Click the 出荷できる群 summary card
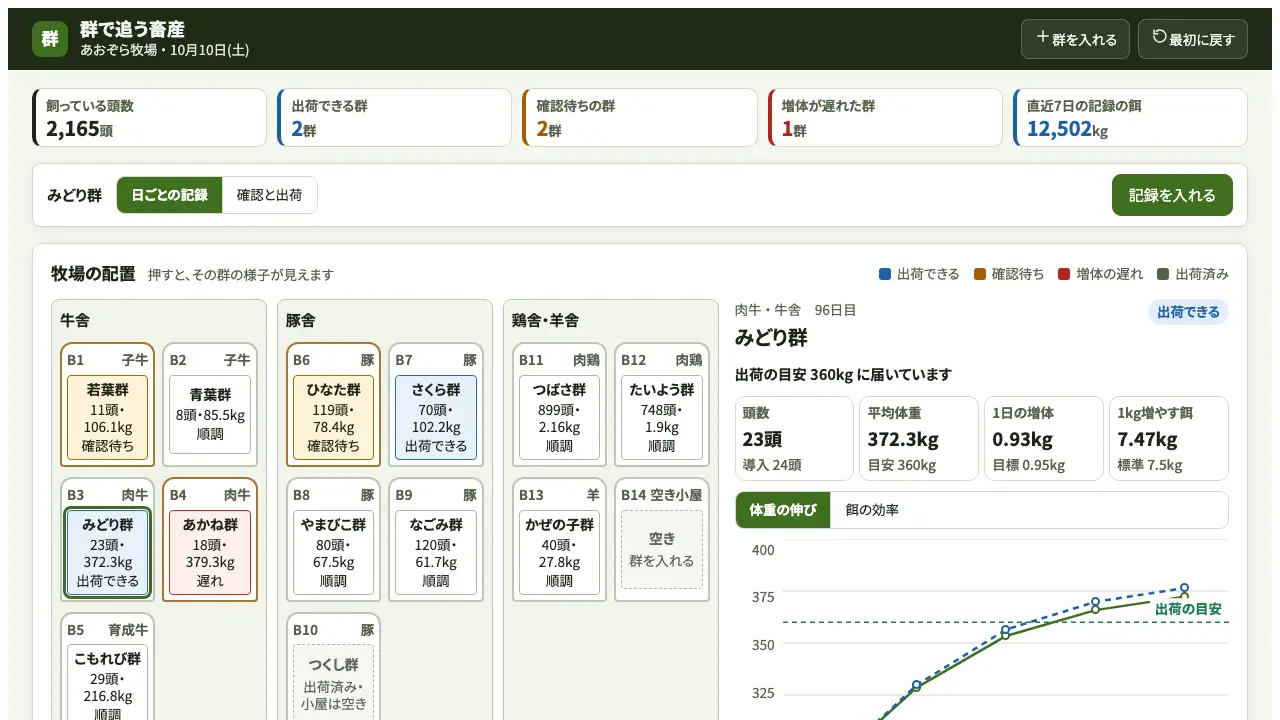The width and height of the screenshot is (1280, 720). (395, 117)
